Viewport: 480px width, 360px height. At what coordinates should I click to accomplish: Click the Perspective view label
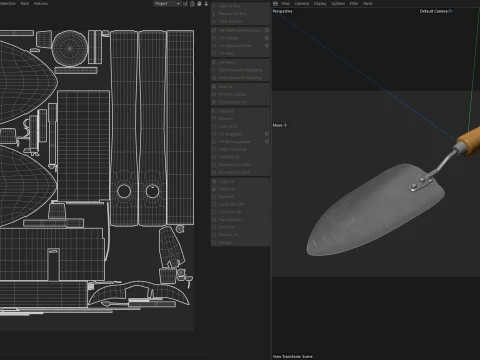[282, 11]
